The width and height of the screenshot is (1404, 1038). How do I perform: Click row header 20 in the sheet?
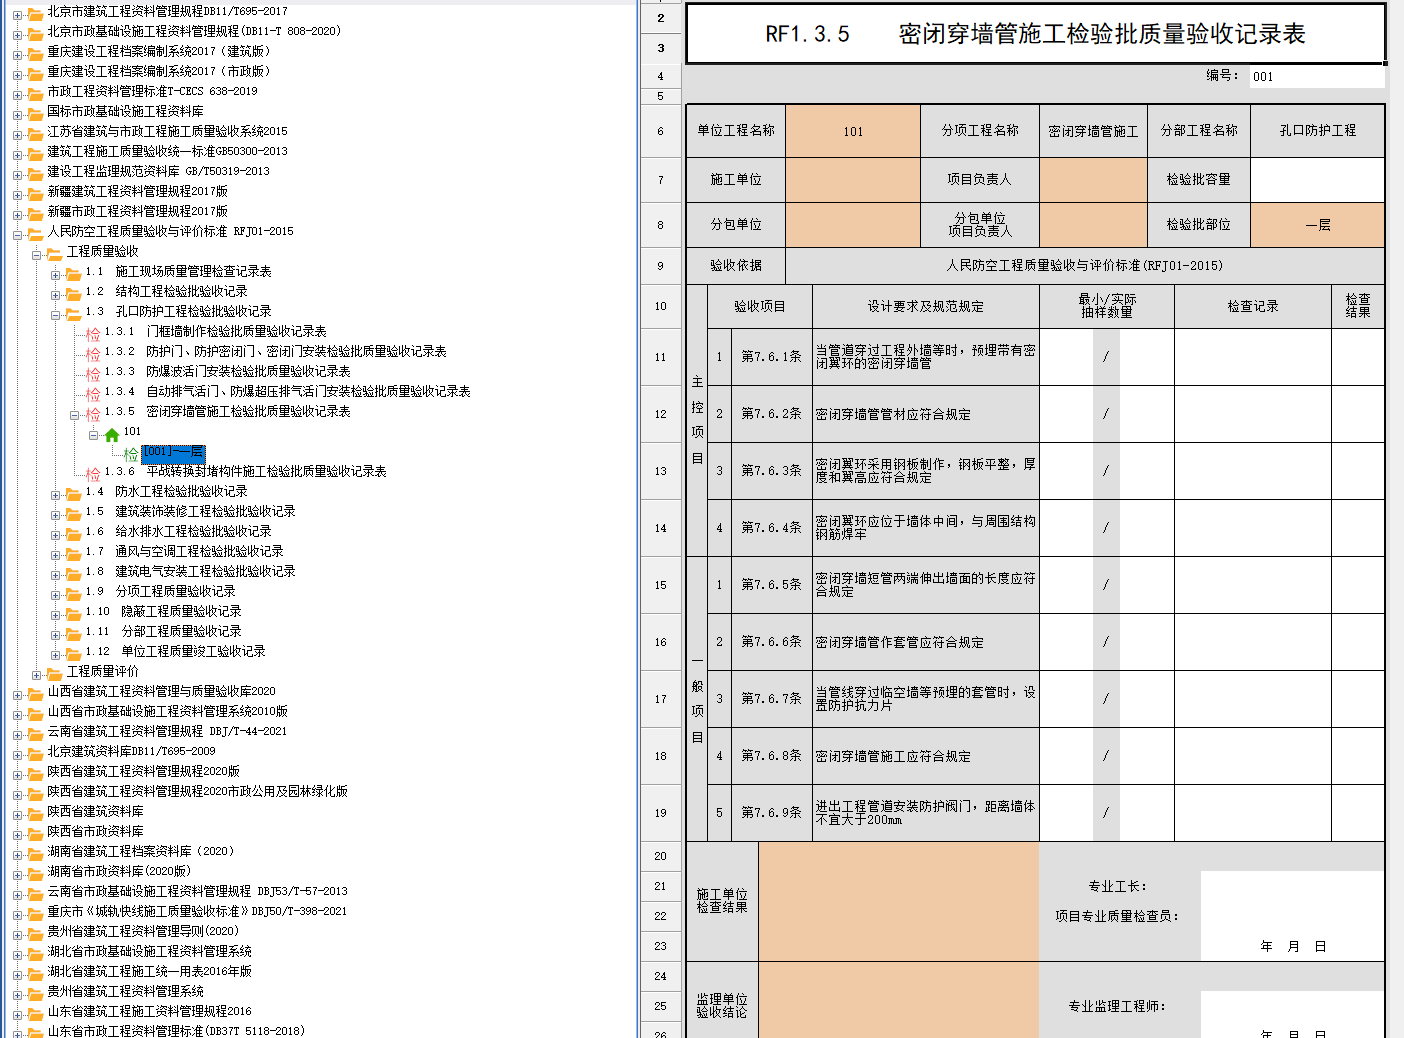[x=660, y=856]
